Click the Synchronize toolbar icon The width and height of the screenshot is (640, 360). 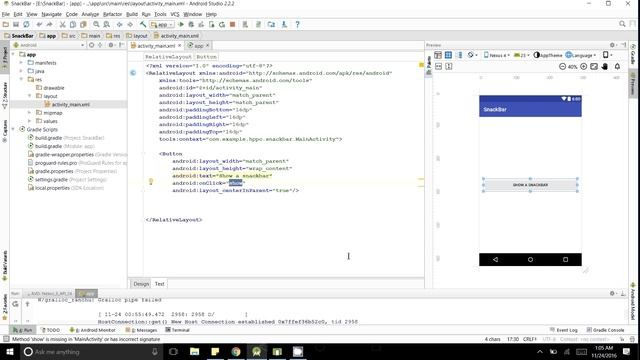(26, 24)
